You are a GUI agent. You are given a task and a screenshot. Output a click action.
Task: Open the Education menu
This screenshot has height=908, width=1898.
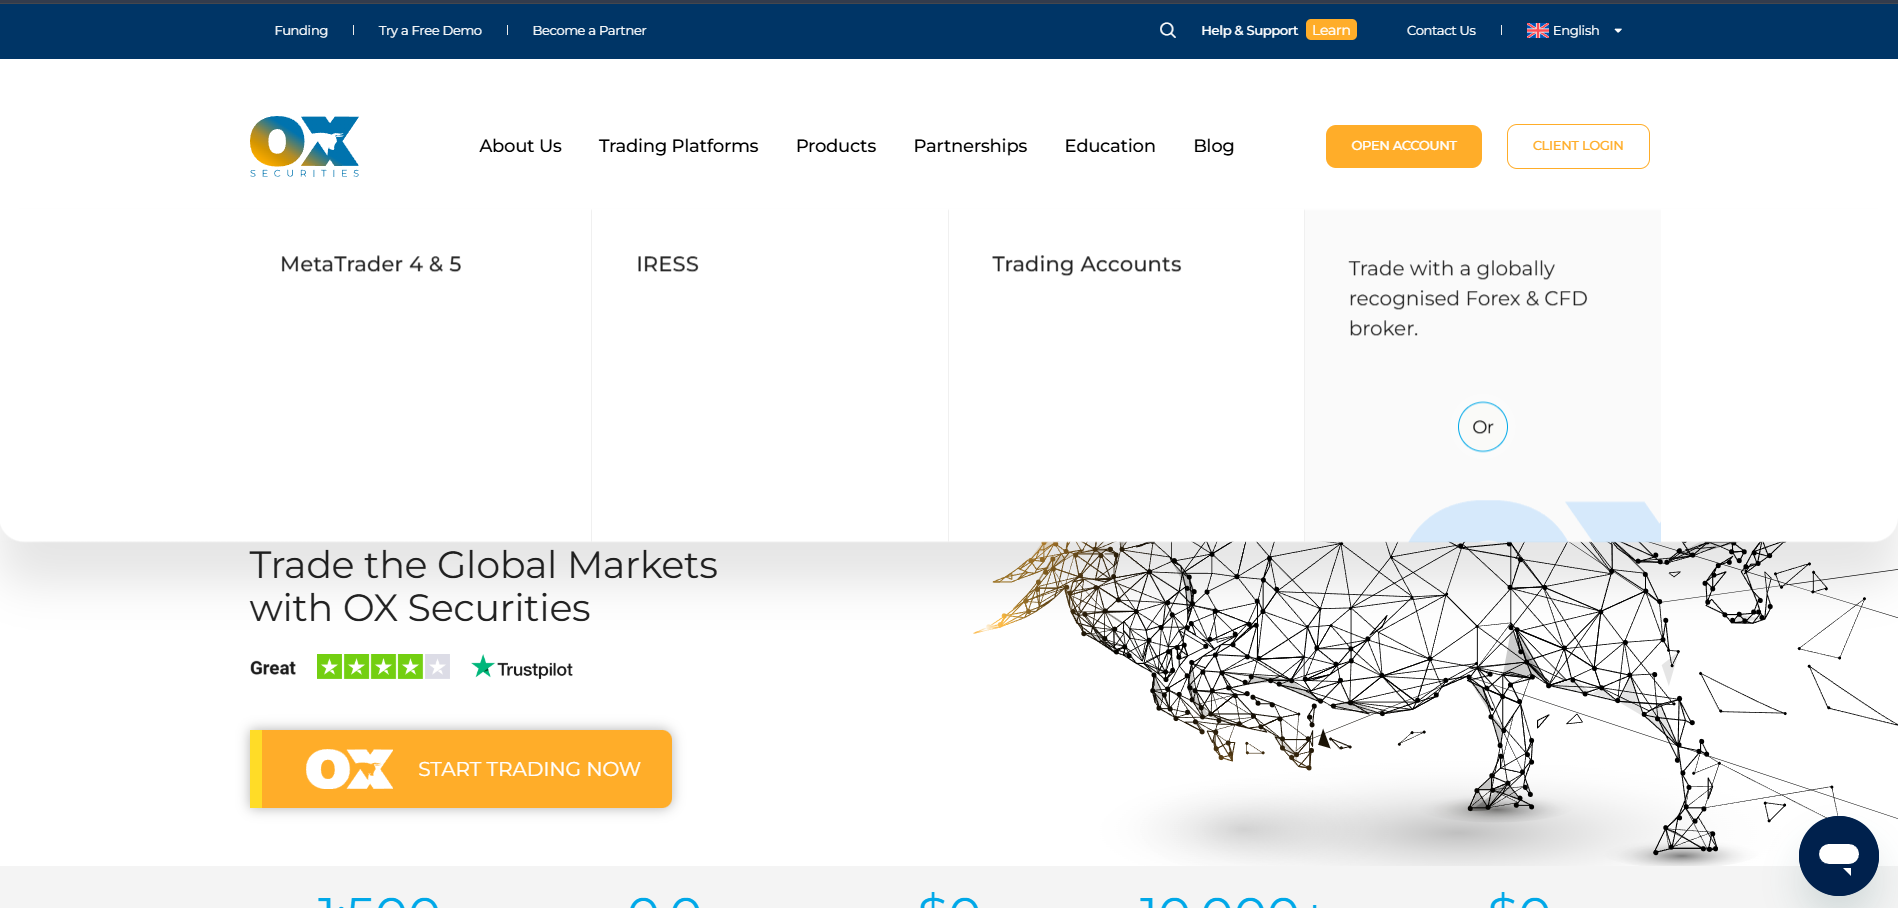1110,146
